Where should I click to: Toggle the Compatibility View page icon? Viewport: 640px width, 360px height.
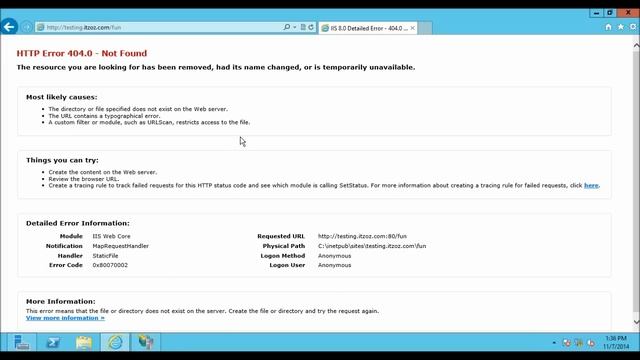[x=303, y=27]
